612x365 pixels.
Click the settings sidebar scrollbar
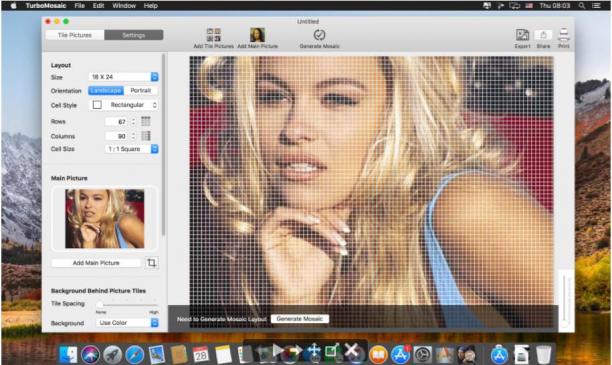(x=164, y=144)
